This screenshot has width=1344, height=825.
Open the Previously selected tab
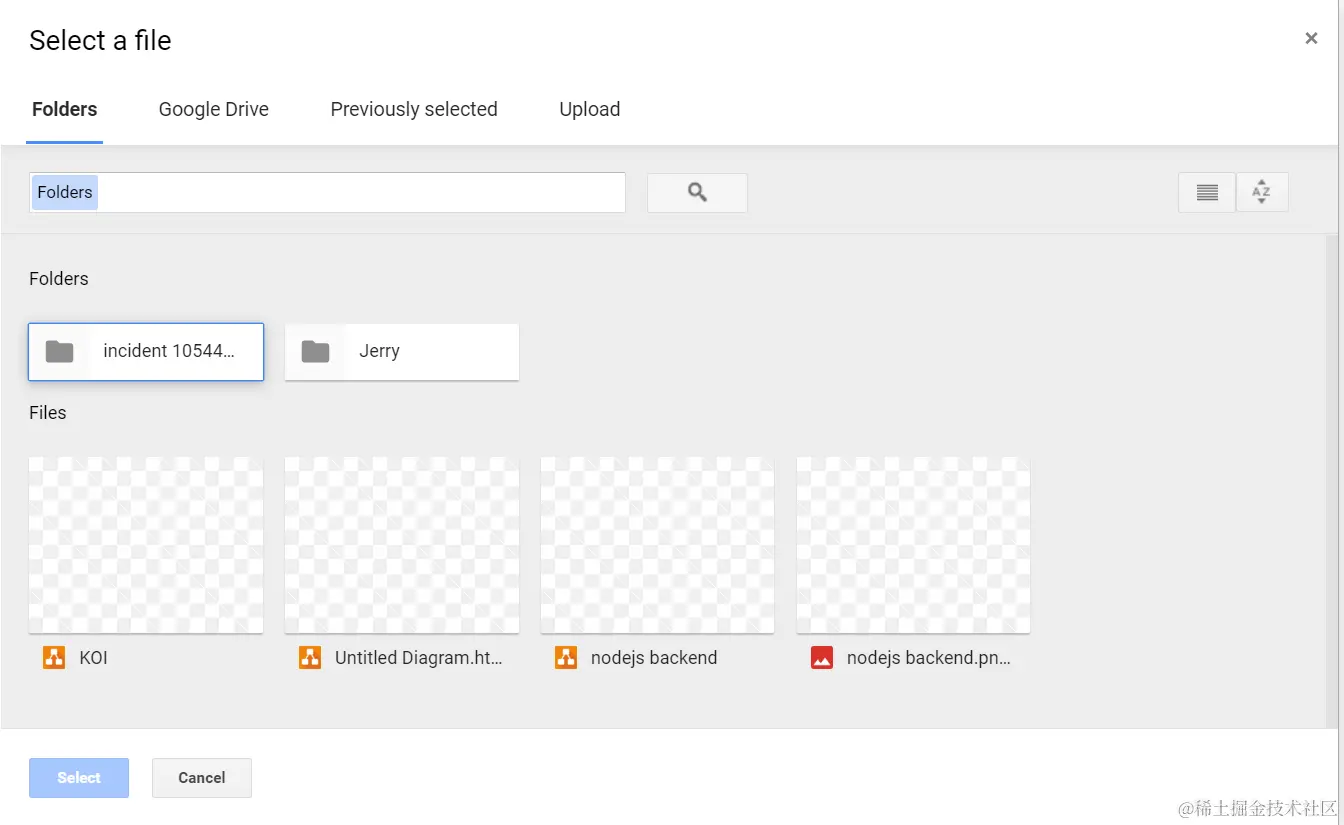pos(414,110)
